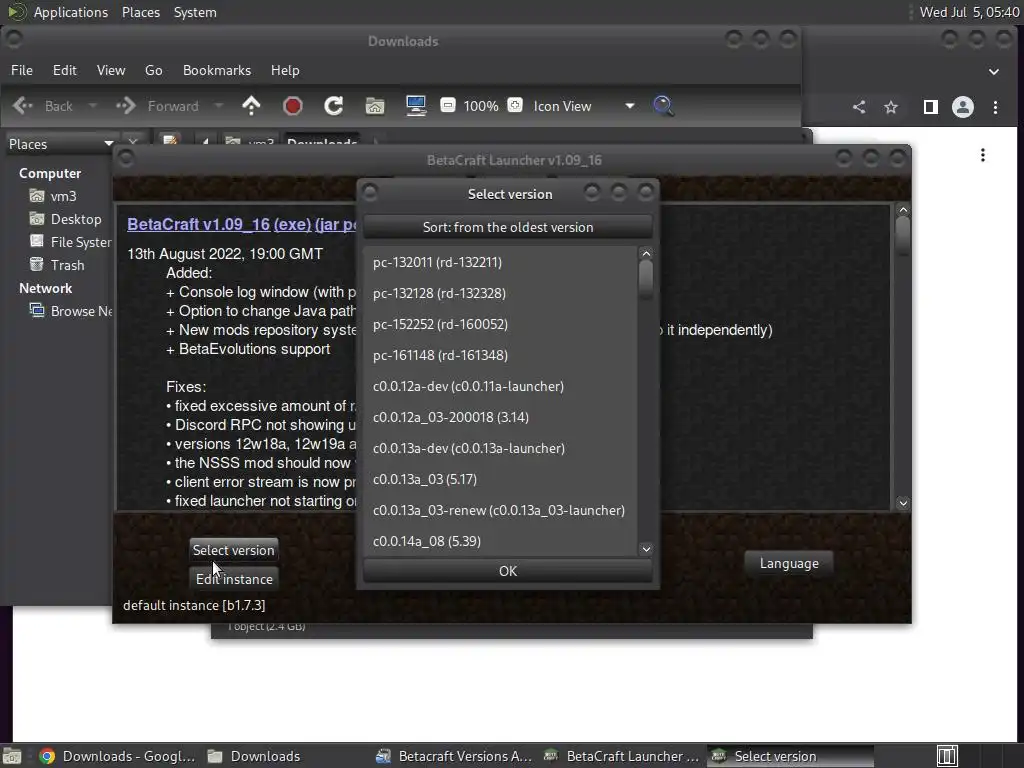Screen dimensions: 1024x768
Task: Open Chrome profile avatar icon
Action: pyautogui.click(x=963, y=107)
